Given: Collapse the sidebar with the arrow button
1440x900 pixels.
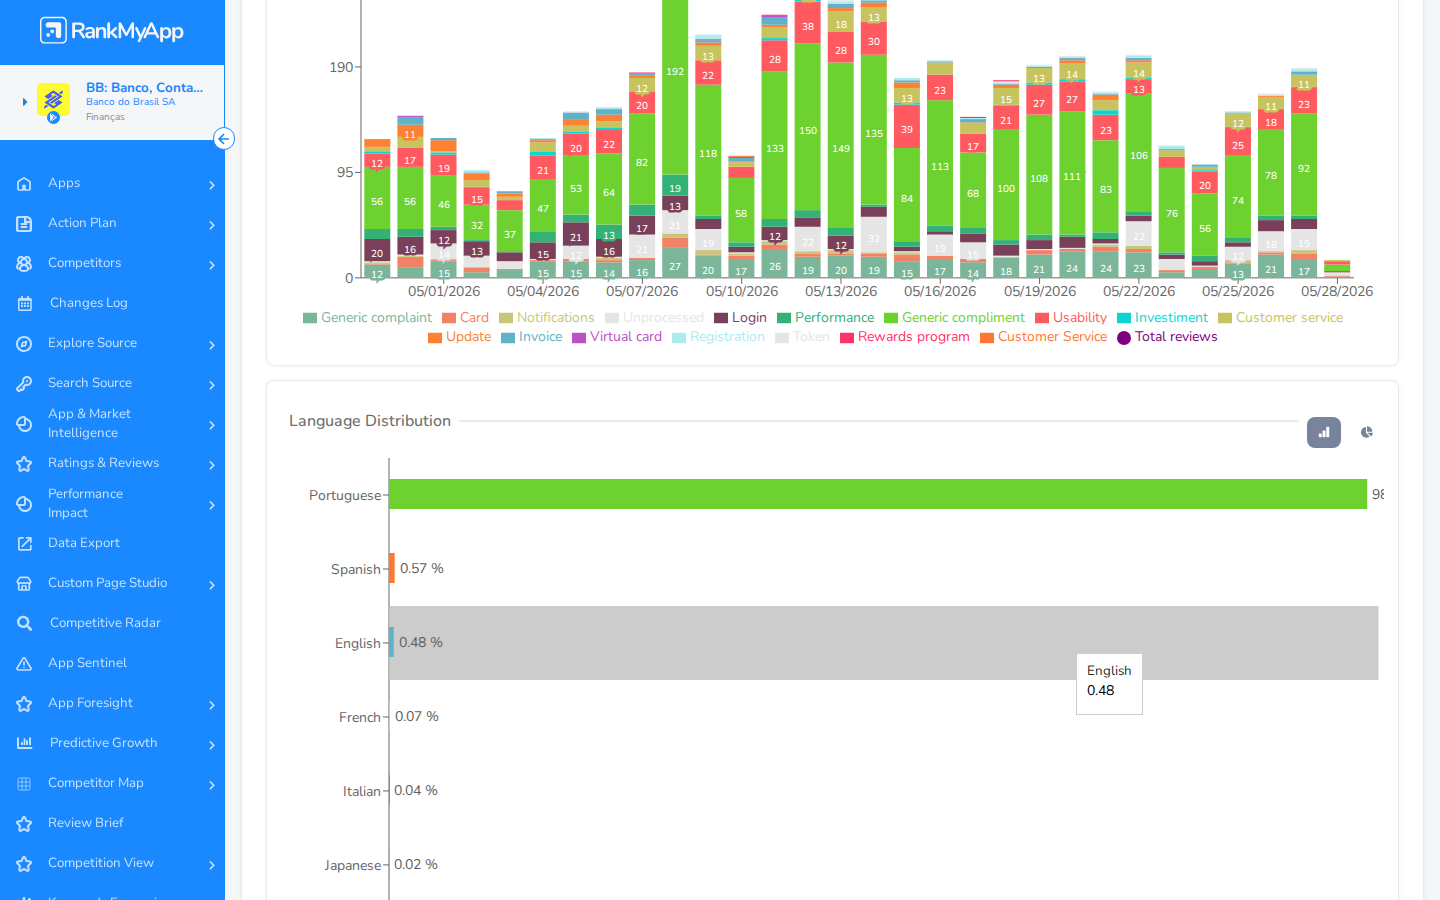Looking at the screenshot, I should pos(224,139).
